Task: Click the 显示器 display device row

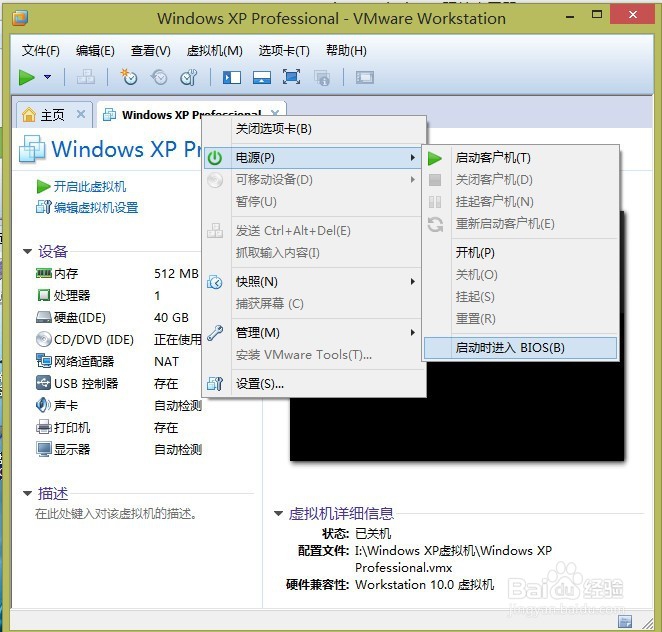Action: [118, 450]
